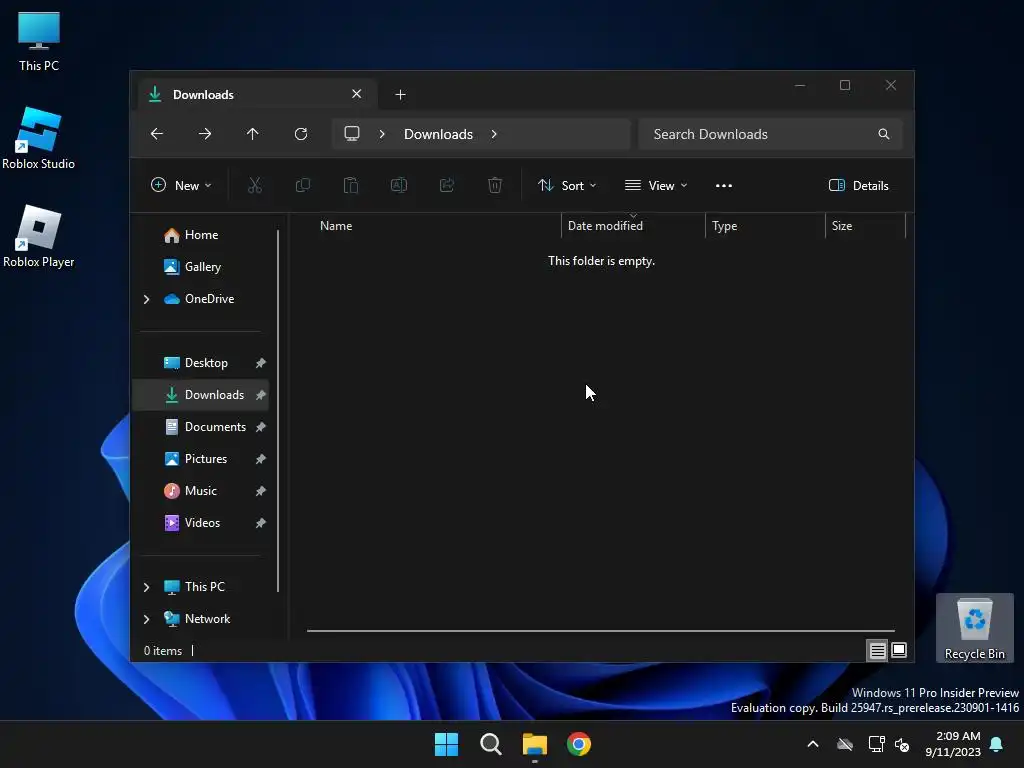Expand the This PC tree node
Screen dimensions: 1024x768
click(x=146, y=587)
